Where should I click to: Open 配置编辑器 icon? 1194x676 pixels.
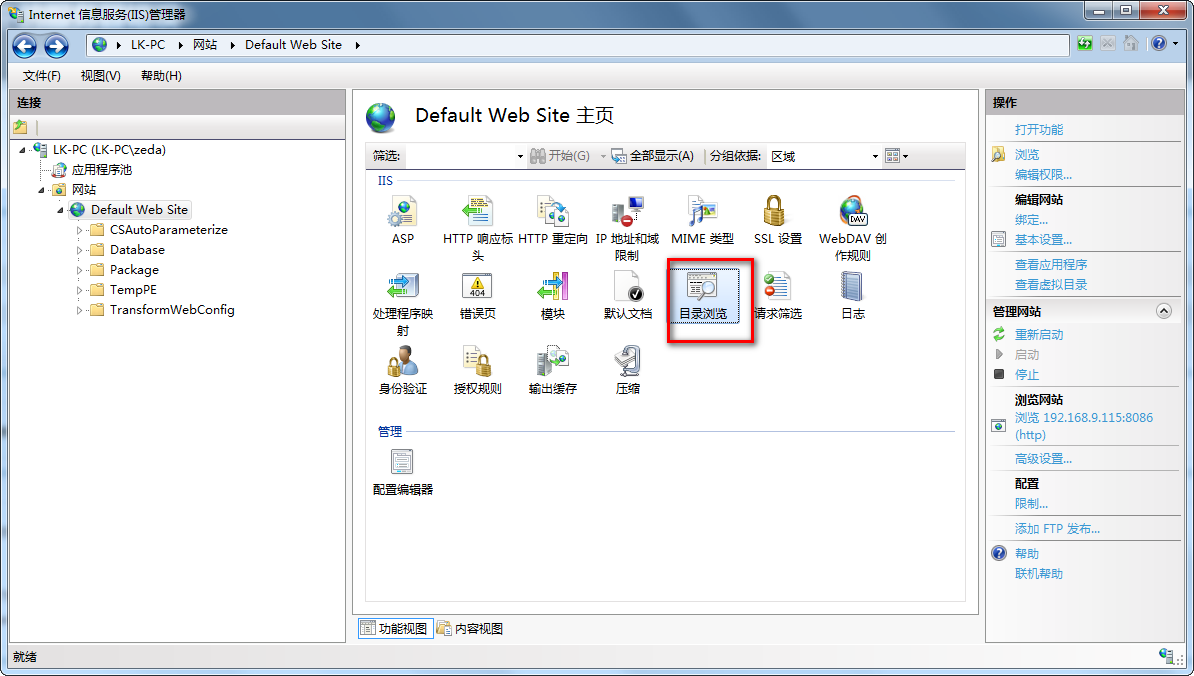tap(402, 473)
